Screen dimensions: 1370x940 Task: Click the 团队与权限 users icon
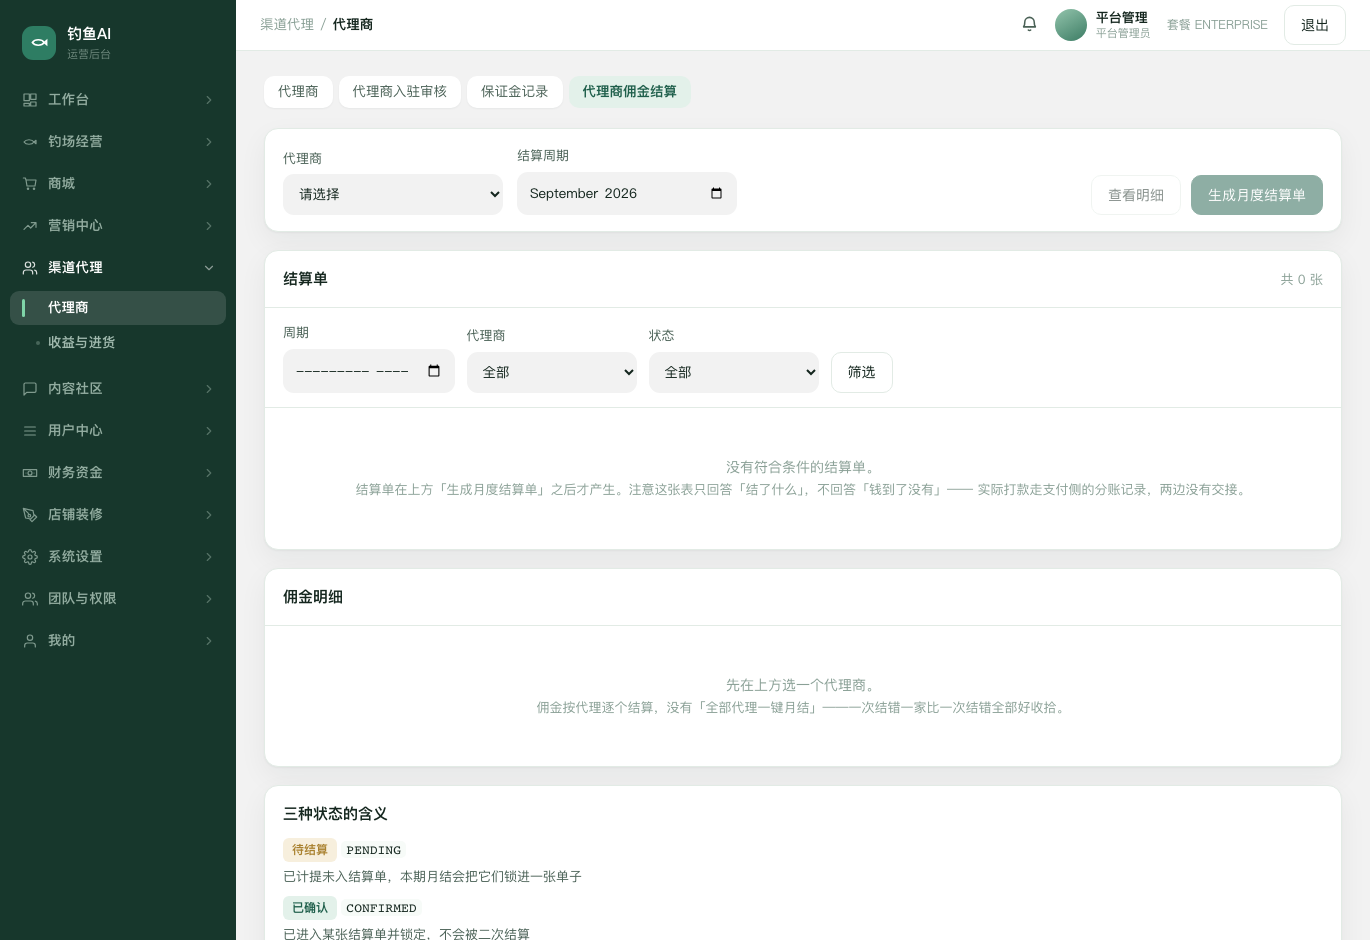point(30,599)
